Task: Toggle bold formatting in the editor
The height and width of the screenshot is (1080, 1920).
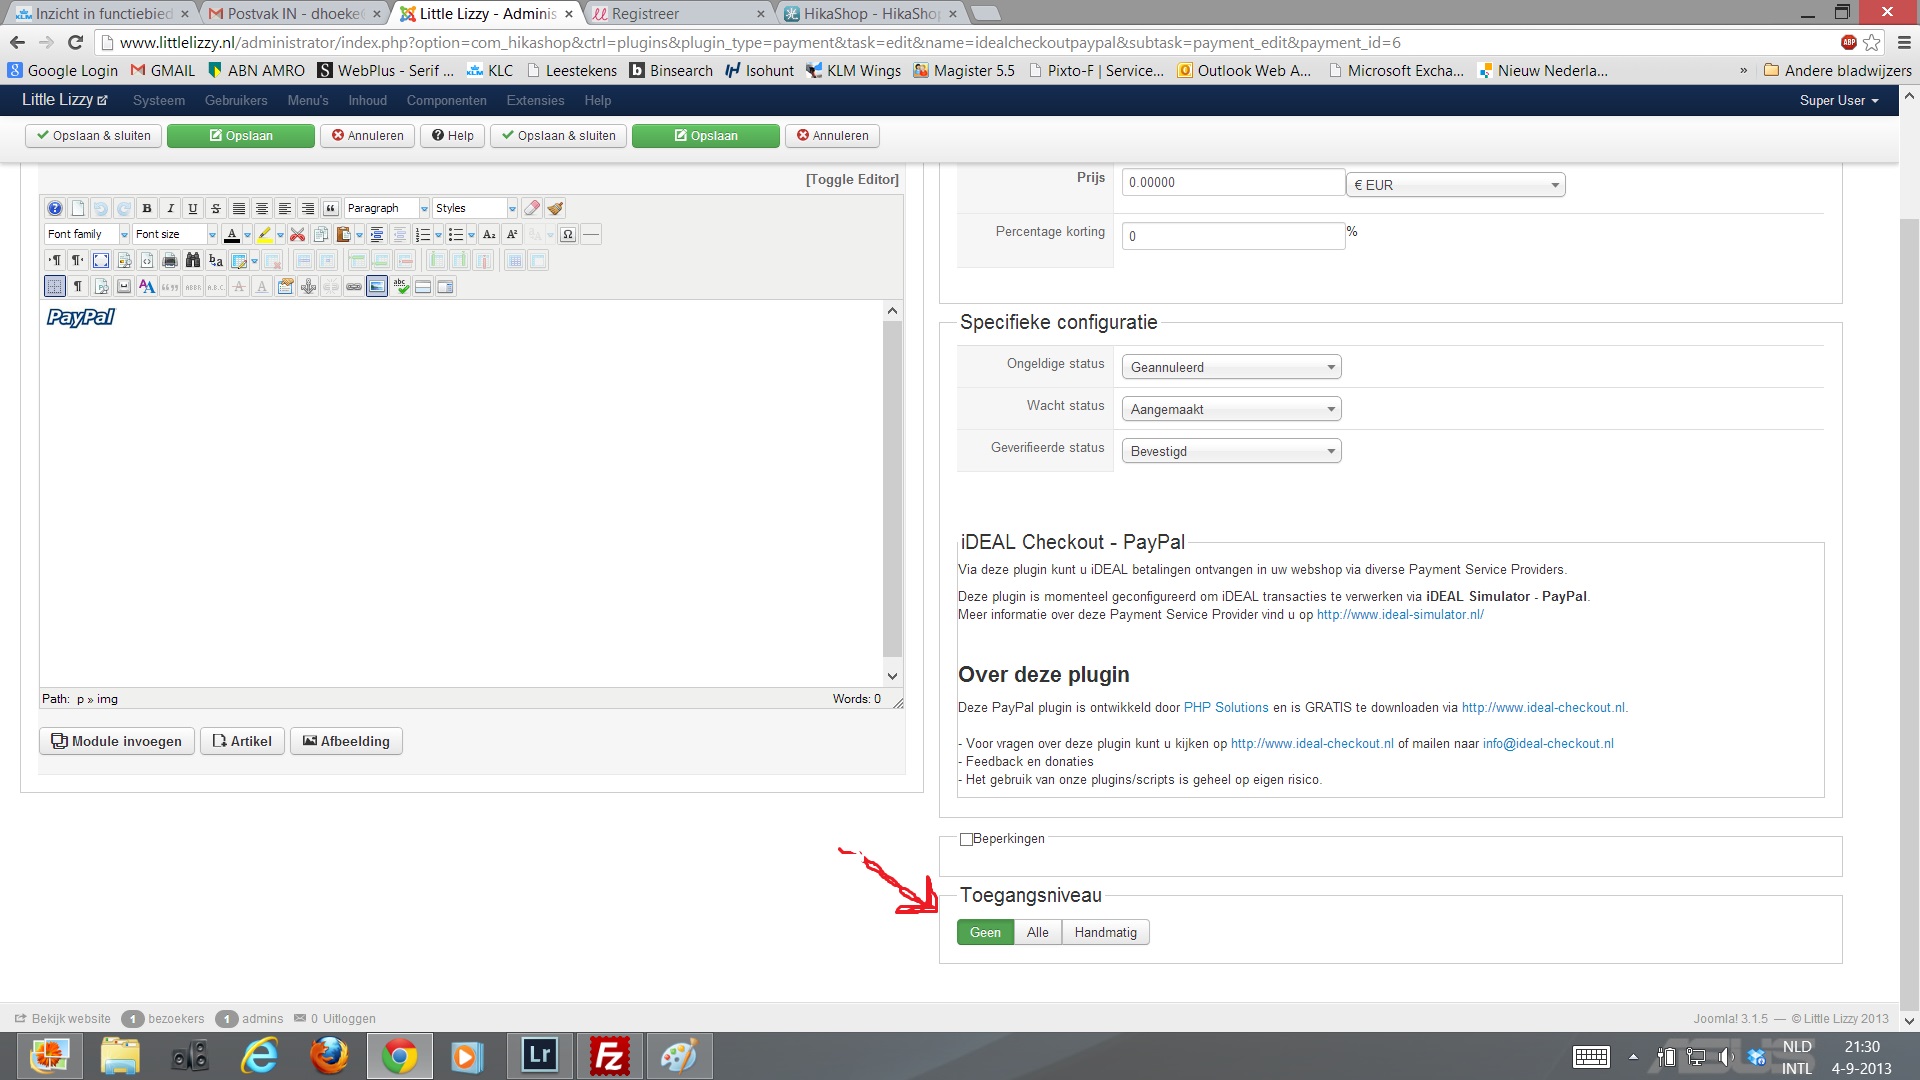Action: pyautogui.click(x=147, y=208)
